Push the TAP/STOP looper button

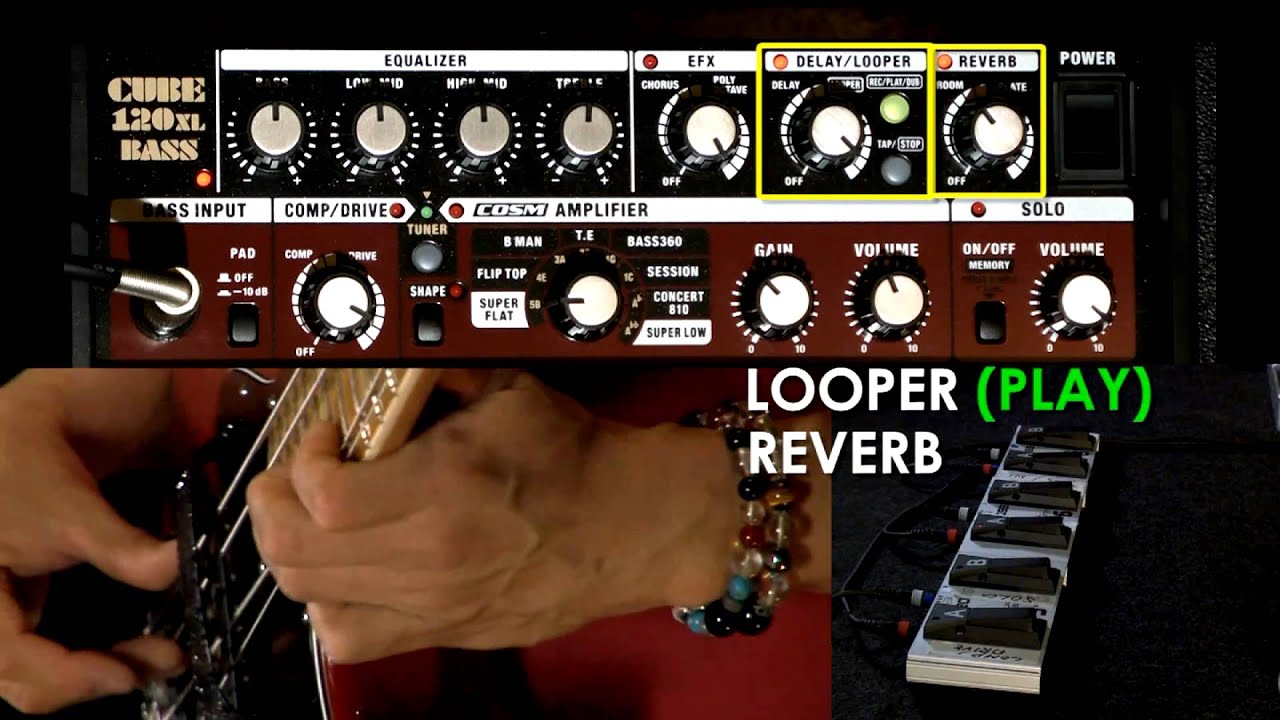pos(895,170)
